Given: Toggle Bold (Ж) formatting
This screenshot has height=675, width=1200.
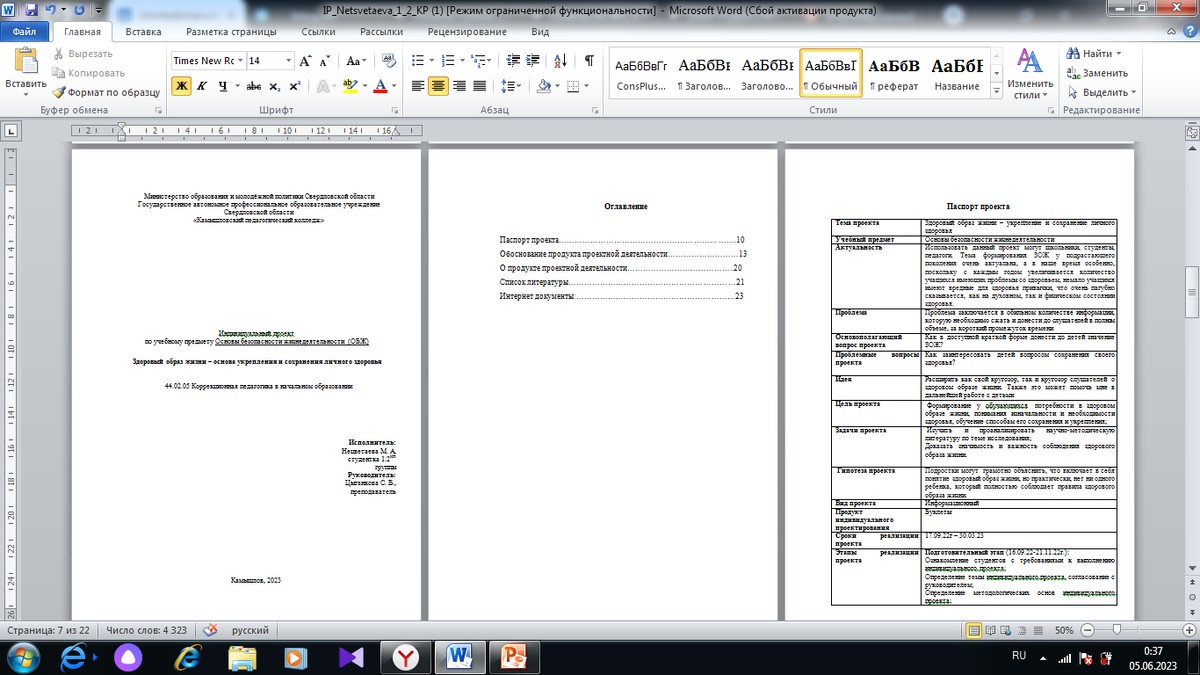Looking at the screenshot, I should (182, 86).
